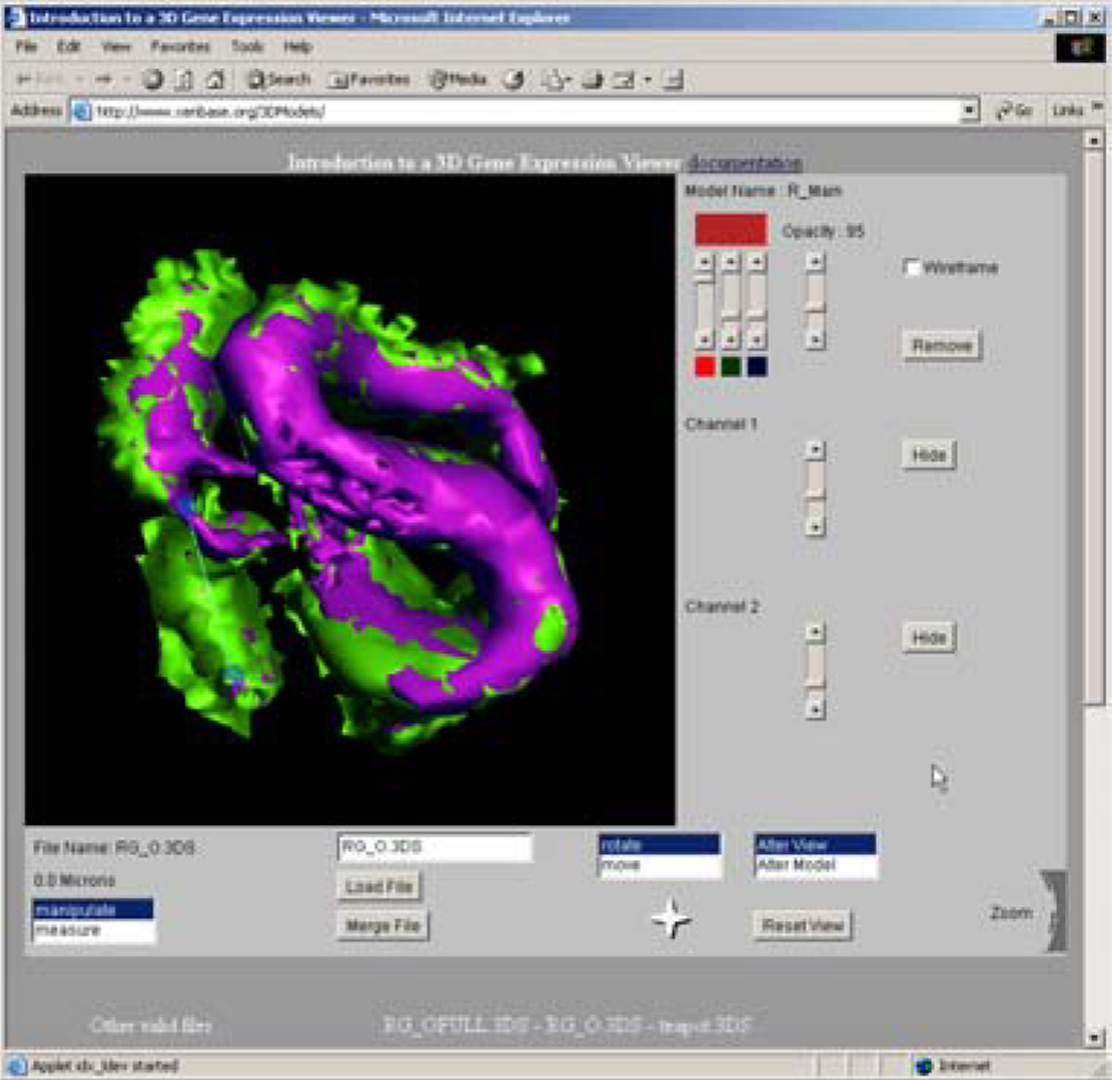Choose 'Alter Model' in the list

point(815,866)
